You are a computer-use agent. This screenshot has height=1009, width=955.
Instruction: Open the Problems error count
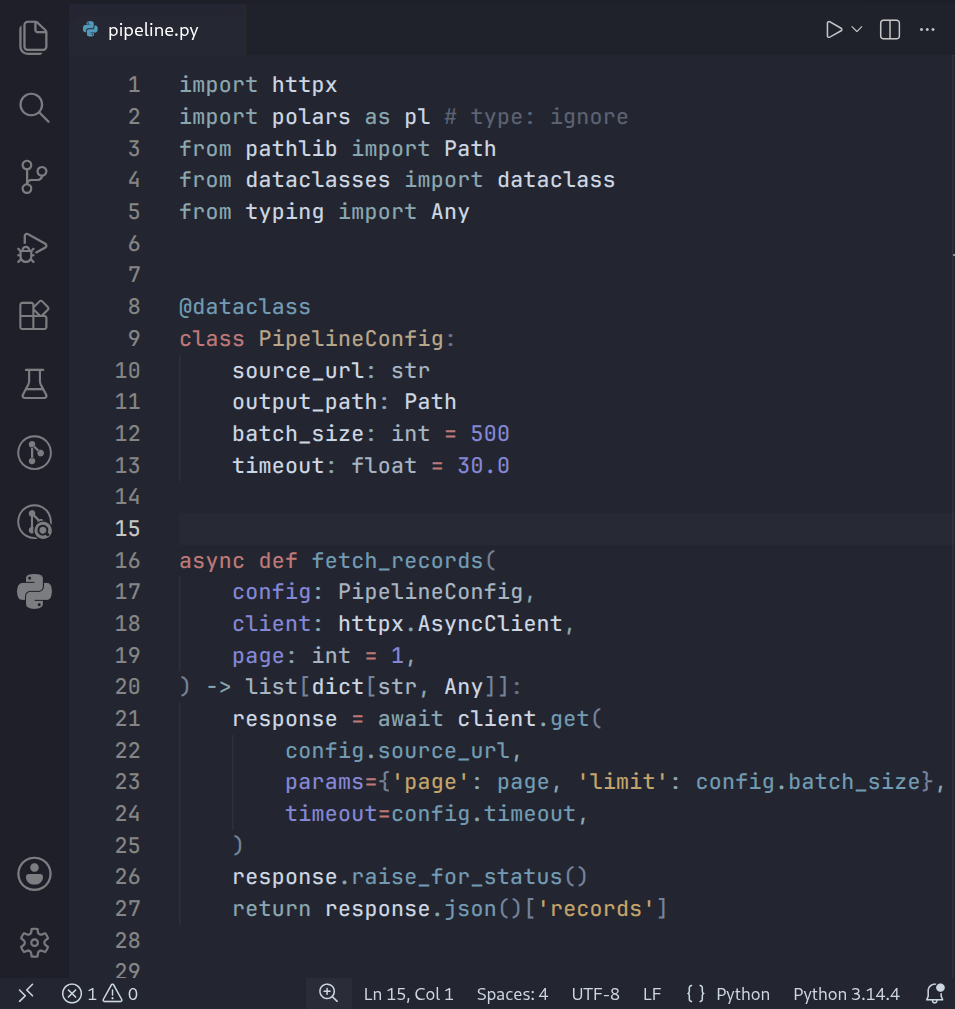click(x=79, y=994)
